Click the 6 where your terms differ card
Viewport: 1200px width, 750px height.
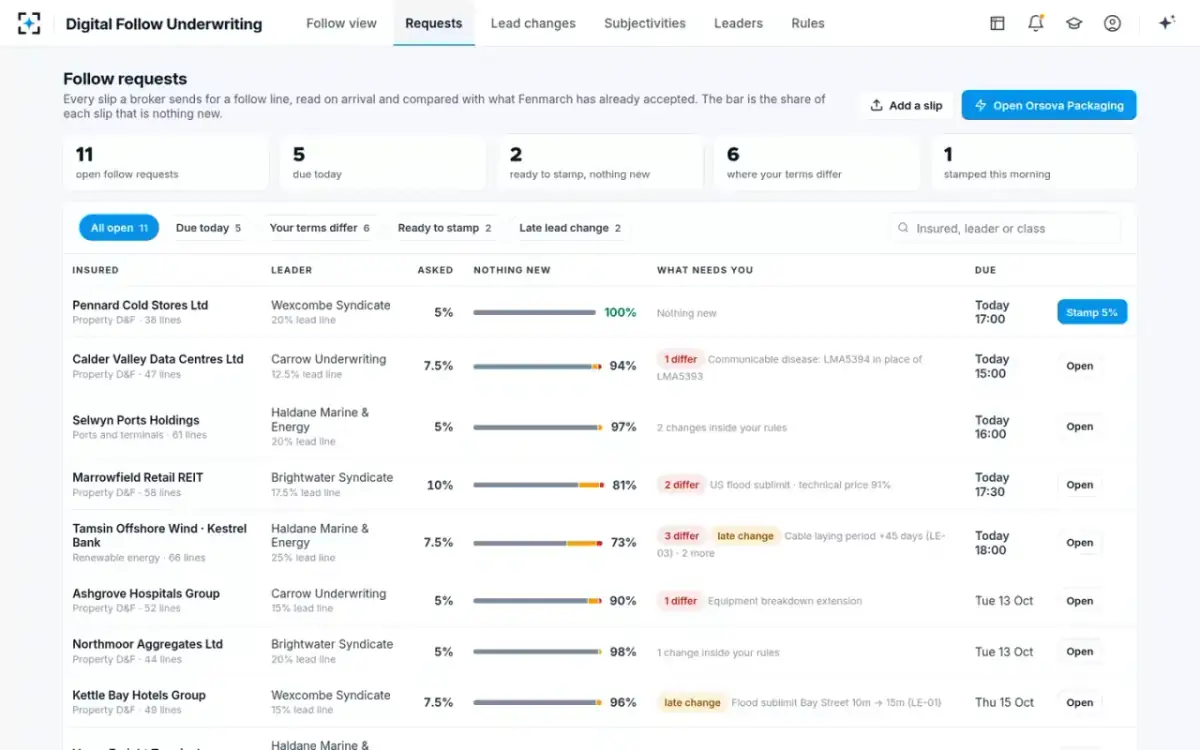[x=817, y=163]
